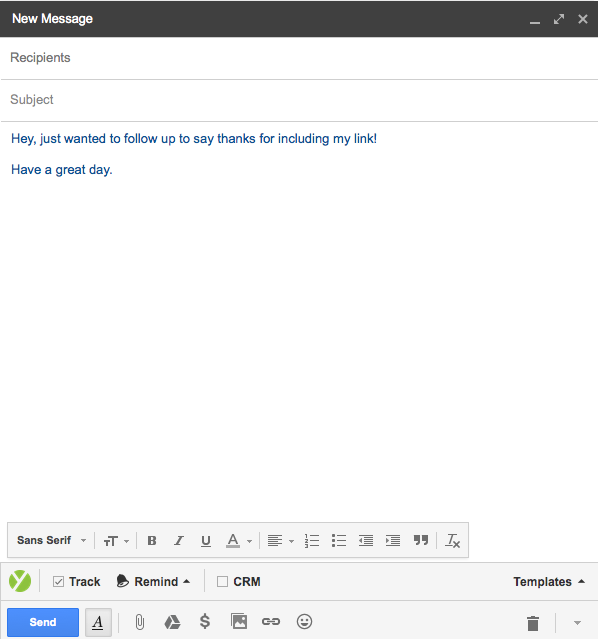The image size is (598, 639).
Task: Click the green Yesware logo icon
Action: tap(20, 581)
